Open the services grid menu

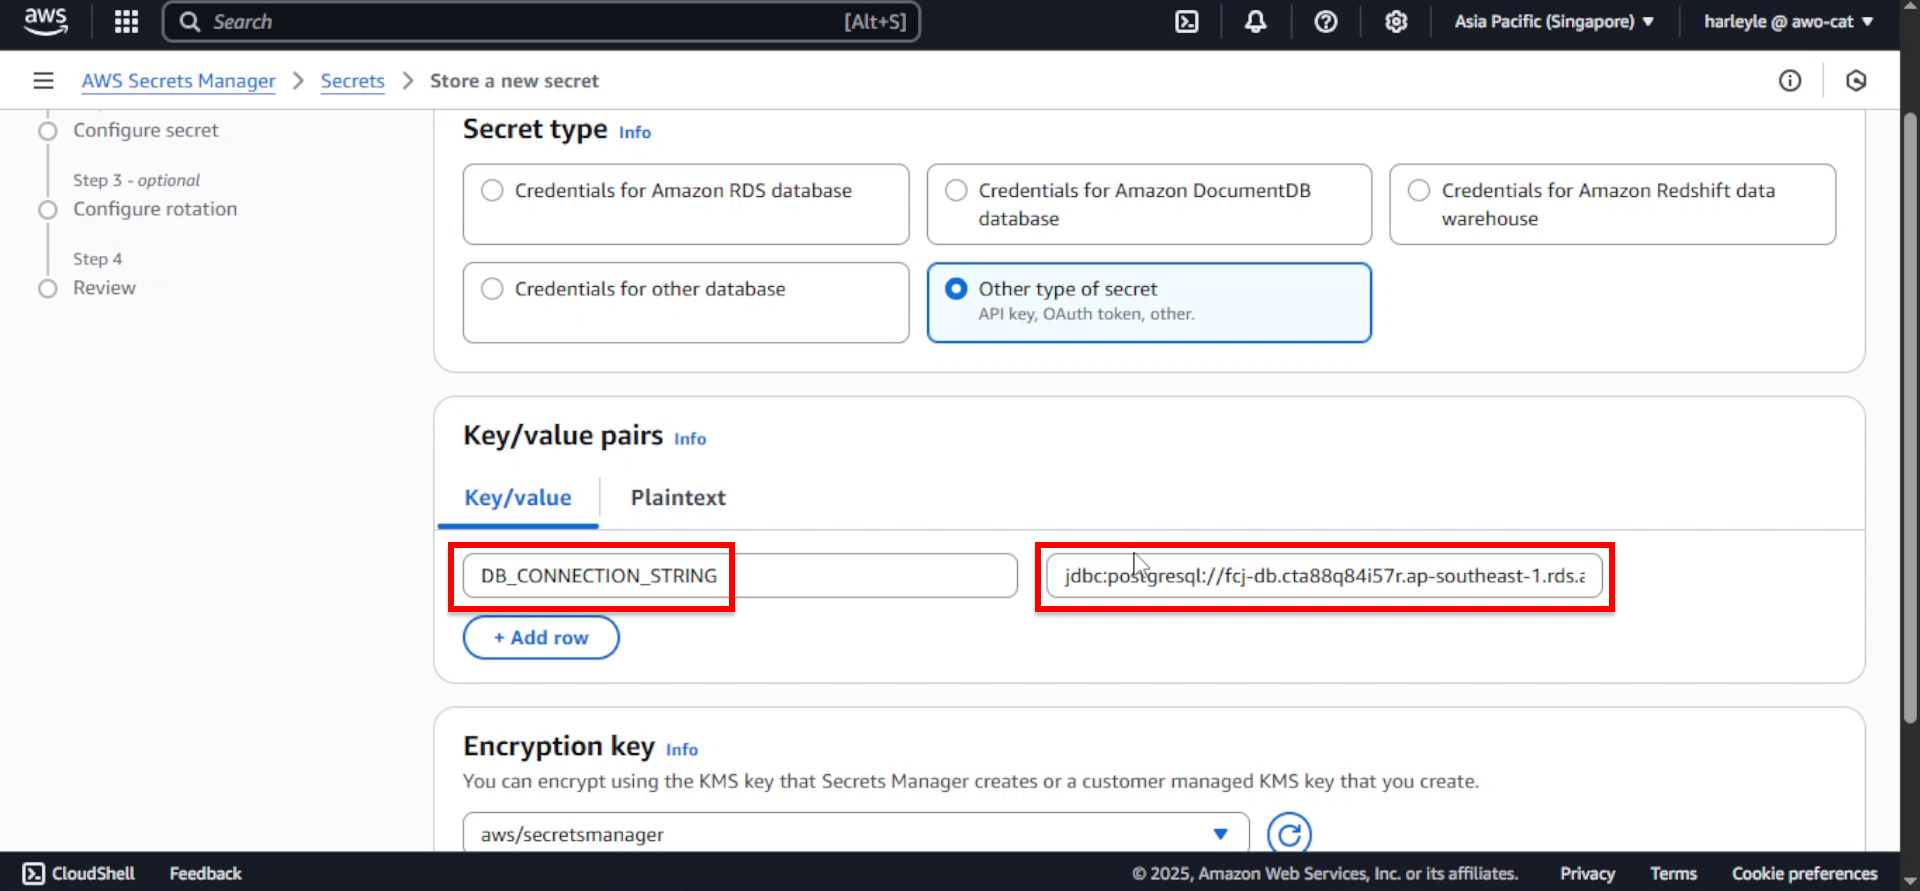[126, 21]
